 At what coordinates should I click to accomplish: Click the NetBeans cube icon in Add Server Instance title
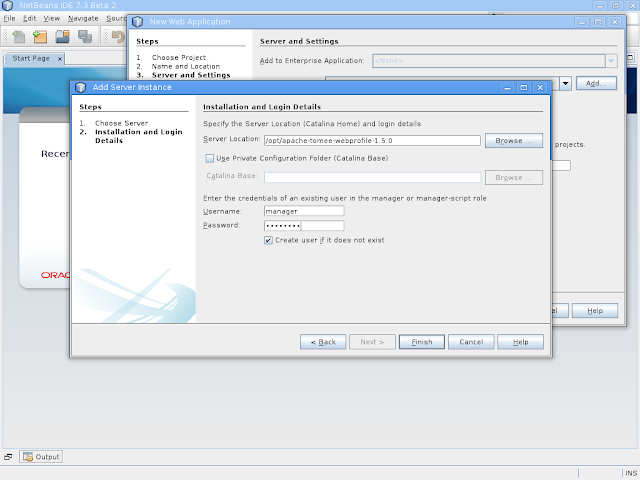pos(80,87)
